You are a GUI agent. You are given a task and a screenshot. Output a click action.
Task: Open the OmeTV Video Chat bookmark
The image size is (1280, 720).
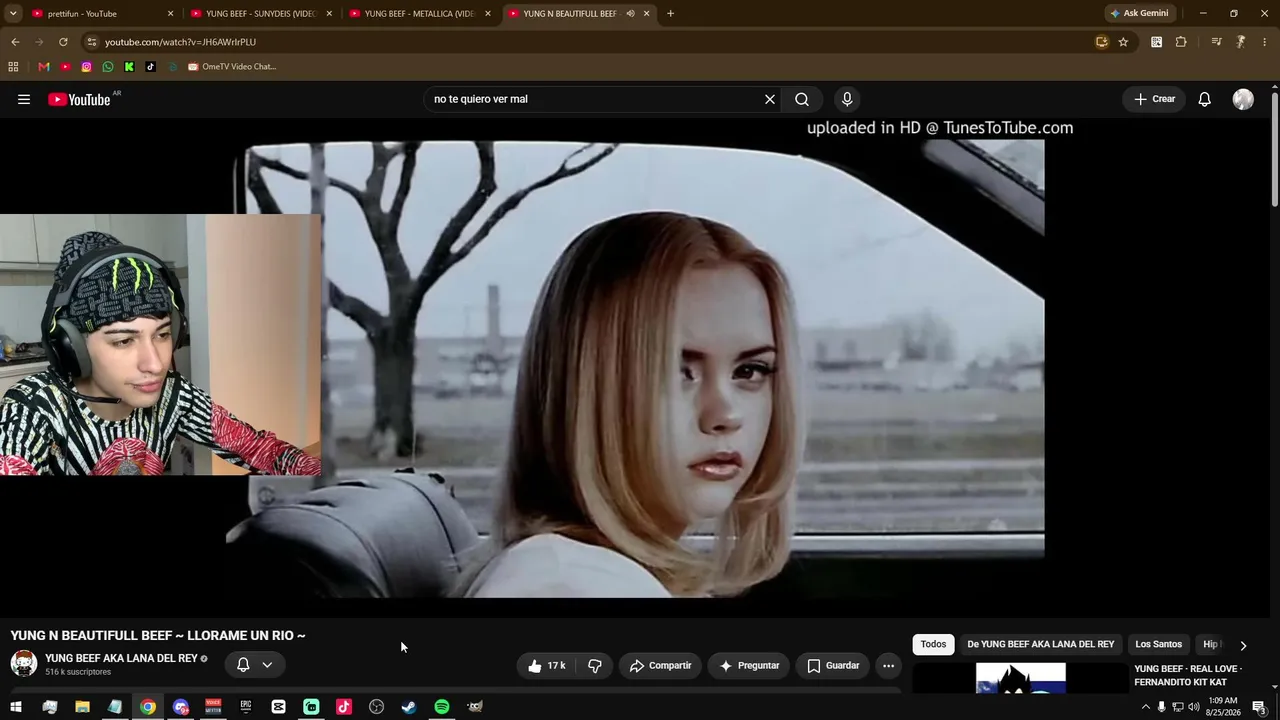pos(232,67)
